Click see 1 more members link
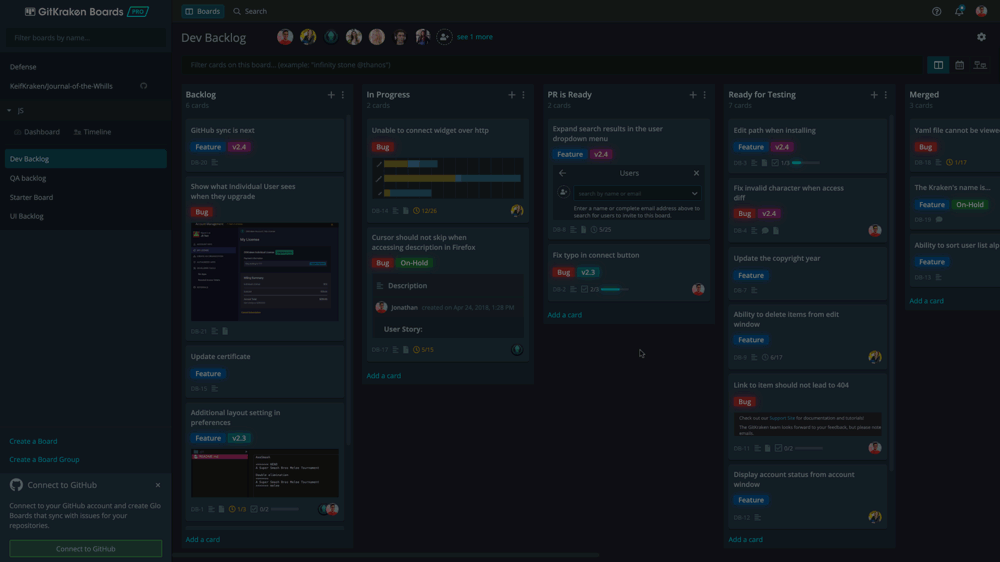 click(x=474, y=37)
